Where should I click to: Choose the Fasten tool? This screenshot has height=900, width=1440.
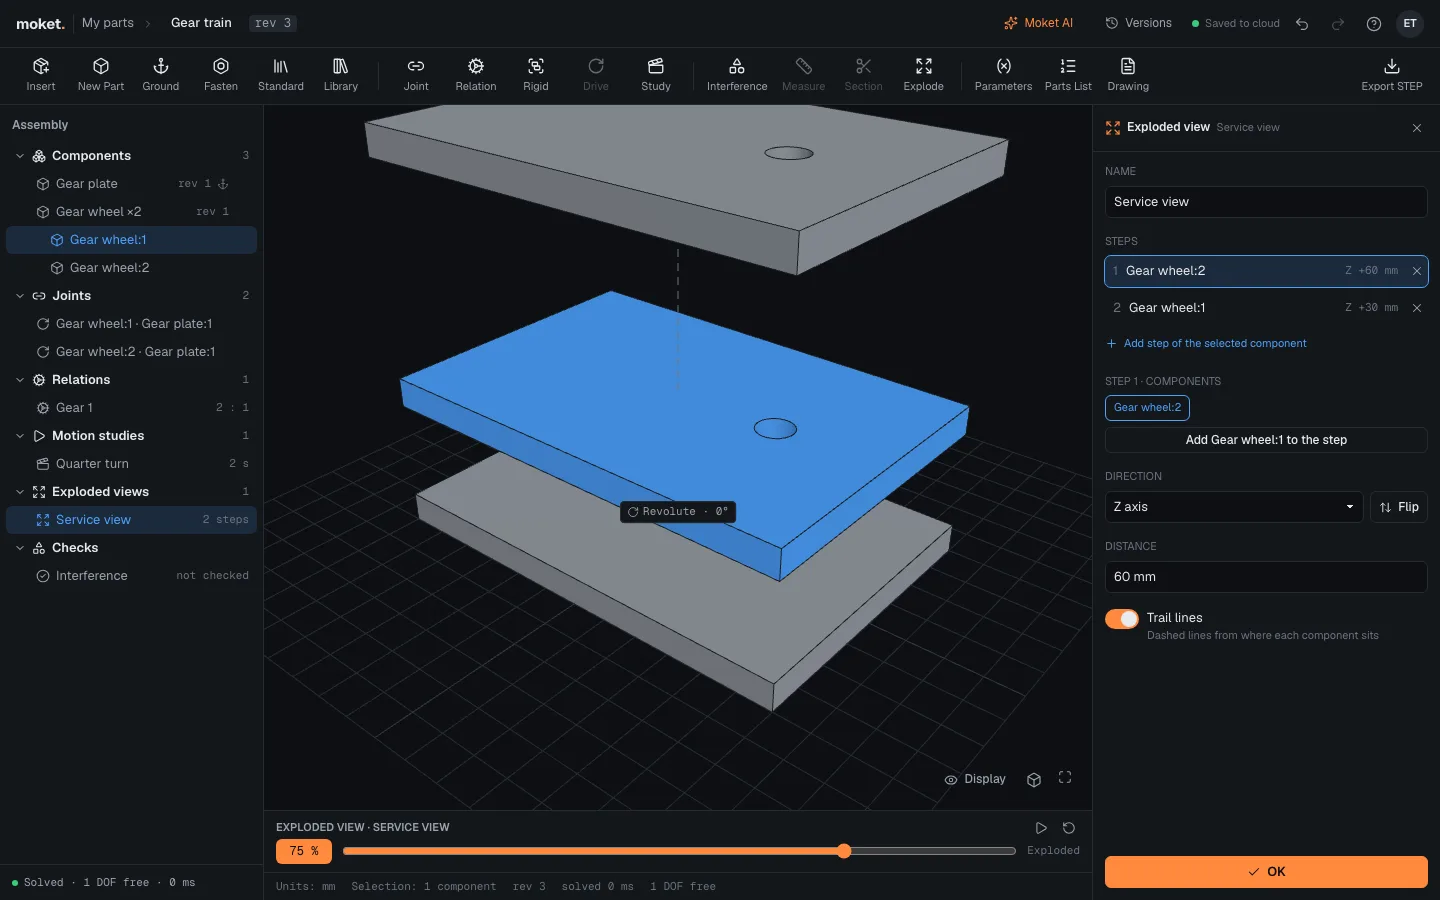click(x=221, y=75)
